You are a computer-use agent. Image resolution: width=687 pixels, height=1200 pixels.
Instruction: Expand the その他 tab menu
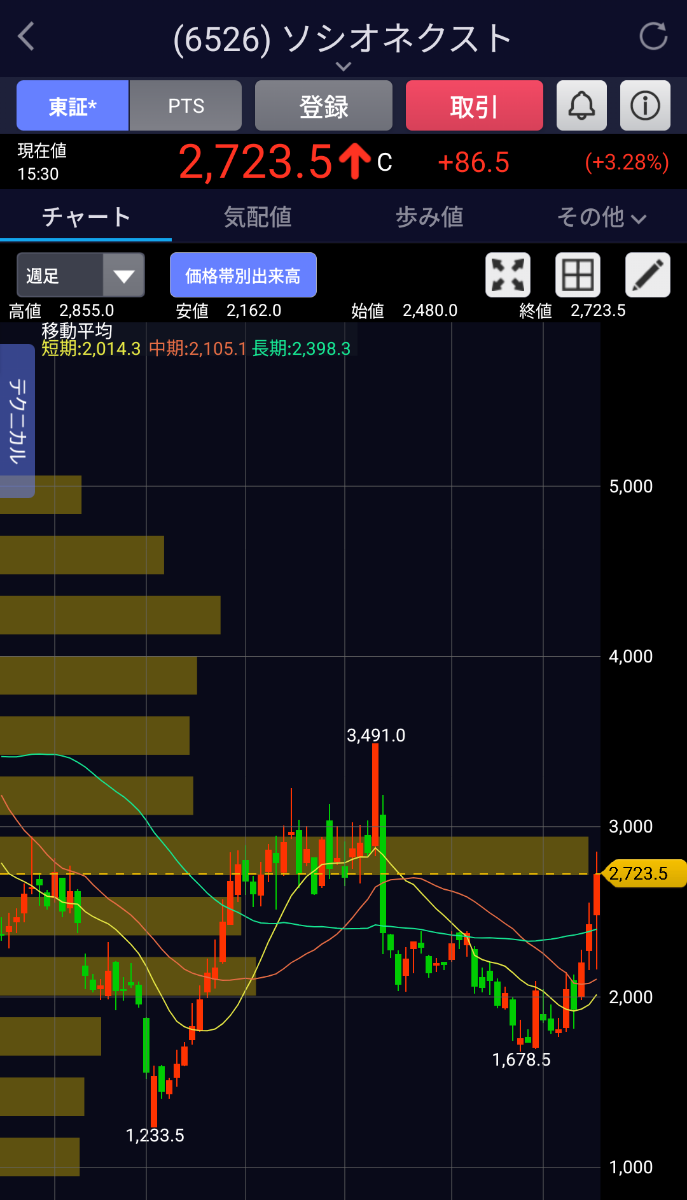click(x=601, y=217)
